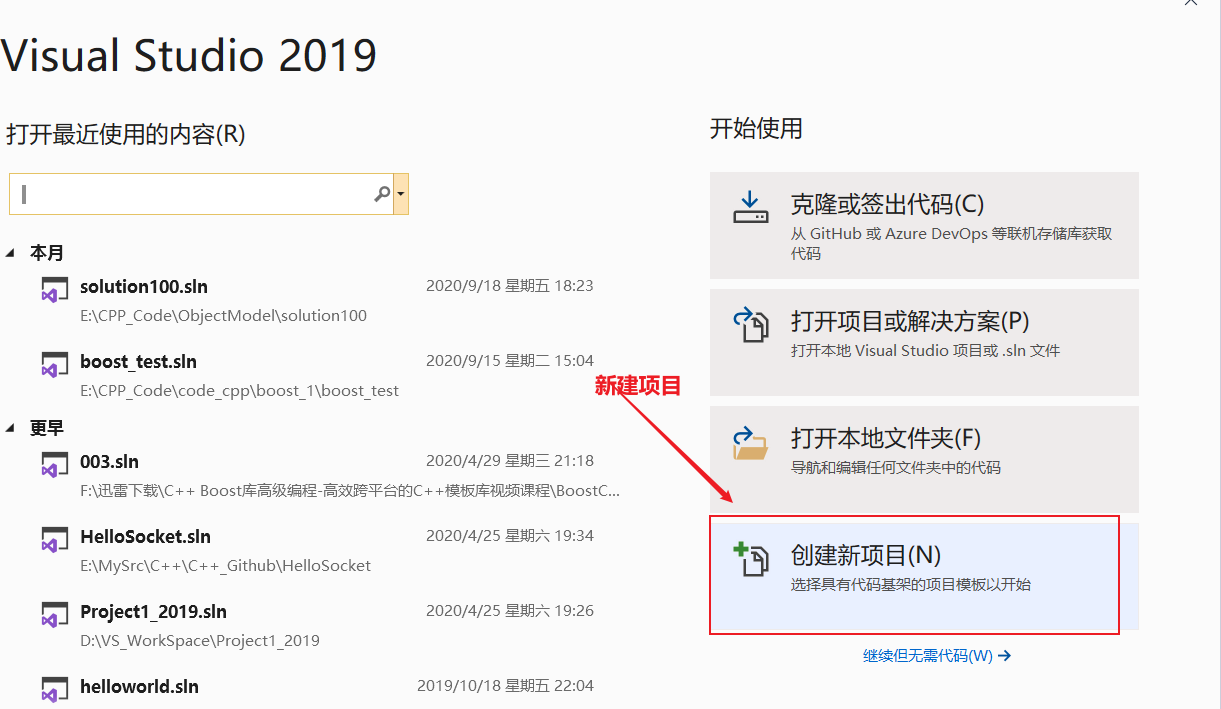
Task: Open recent solution helloworld.sln
Action: point(139,686)
